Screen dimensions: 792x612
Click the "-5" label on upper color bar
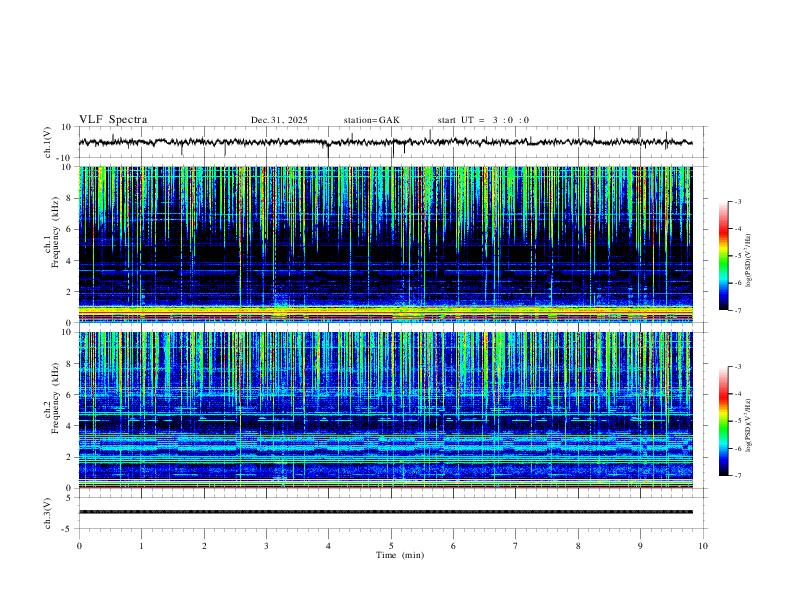pyautogui.click(x=738, y=256)
